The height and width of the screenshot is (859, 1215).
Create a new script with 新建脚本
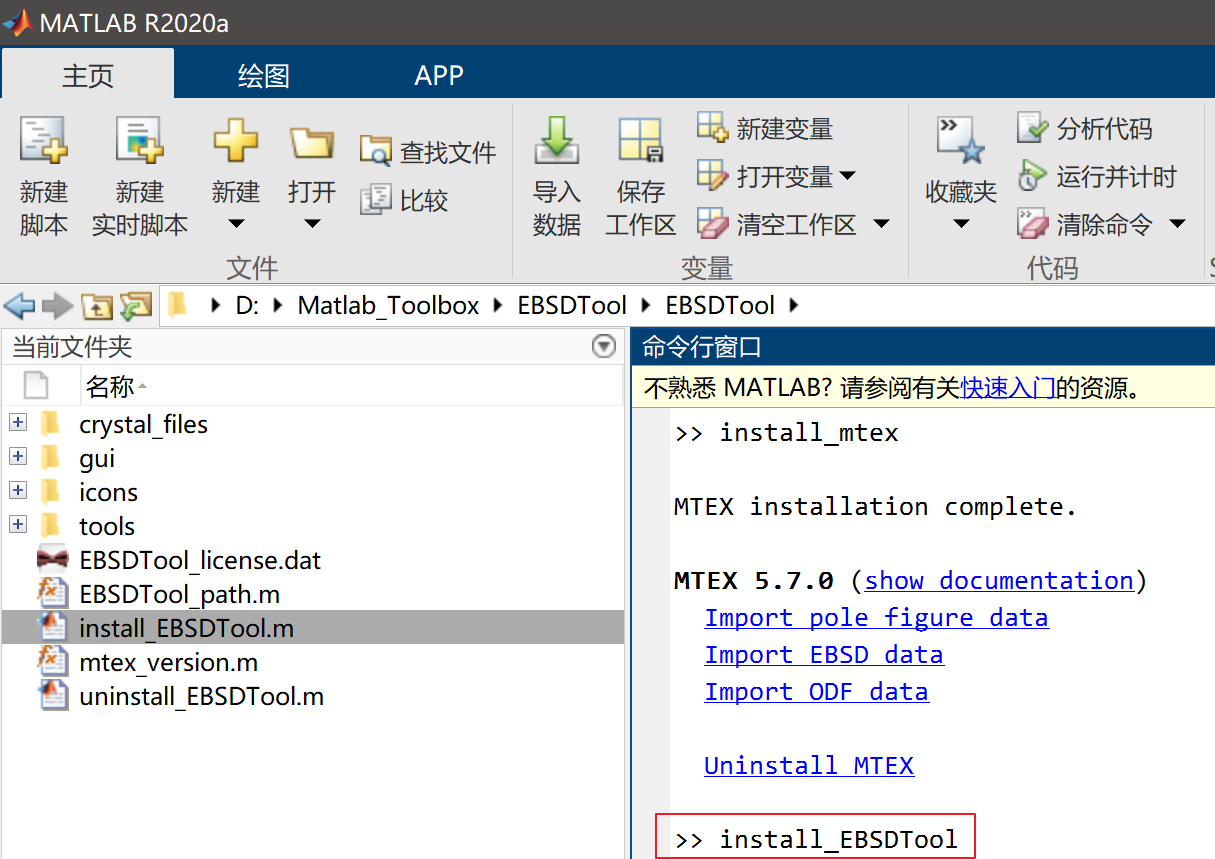click(x=44, y=176)
